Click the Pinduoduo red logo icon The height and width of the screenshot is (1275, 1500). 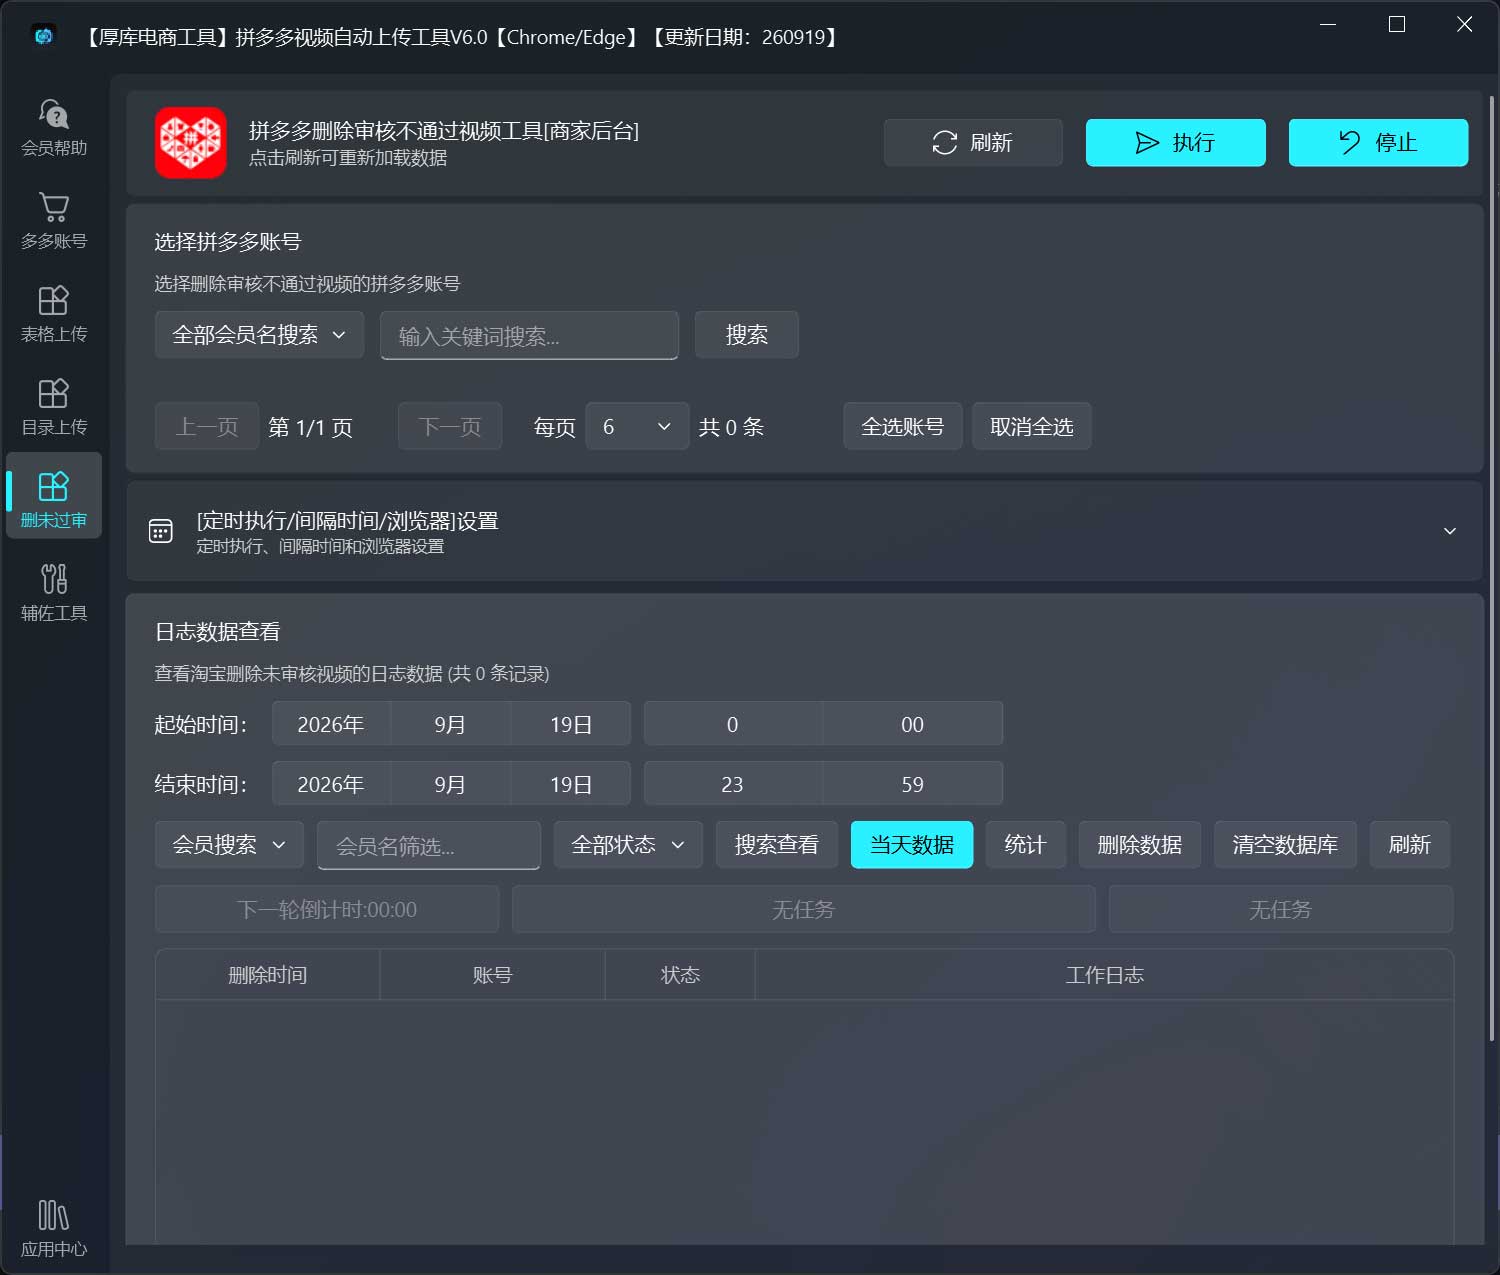[191, 143]
